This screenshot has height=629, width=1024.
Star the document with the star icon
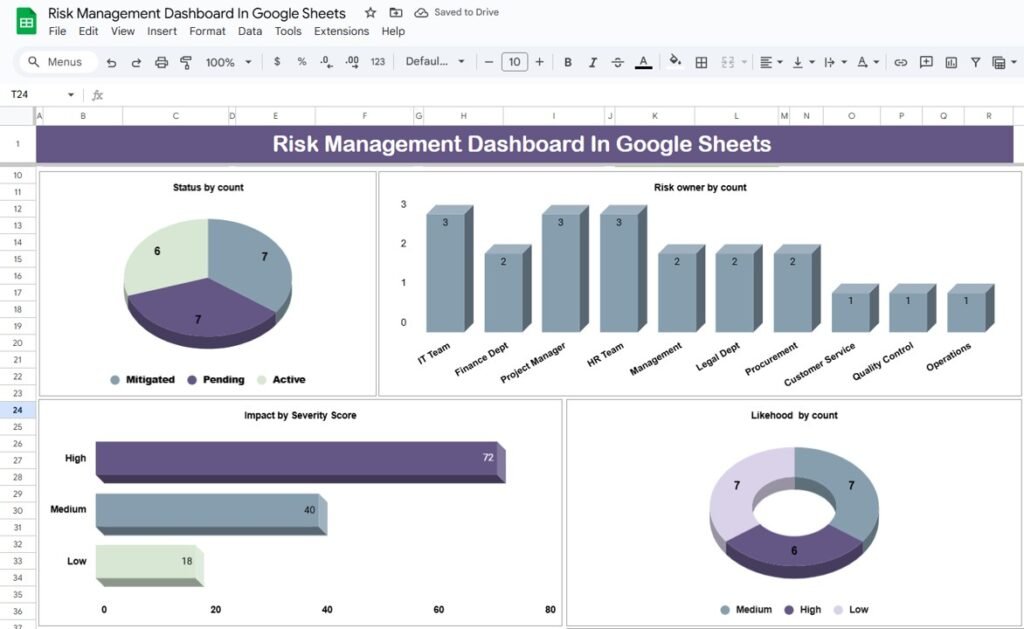click(370, 12)
